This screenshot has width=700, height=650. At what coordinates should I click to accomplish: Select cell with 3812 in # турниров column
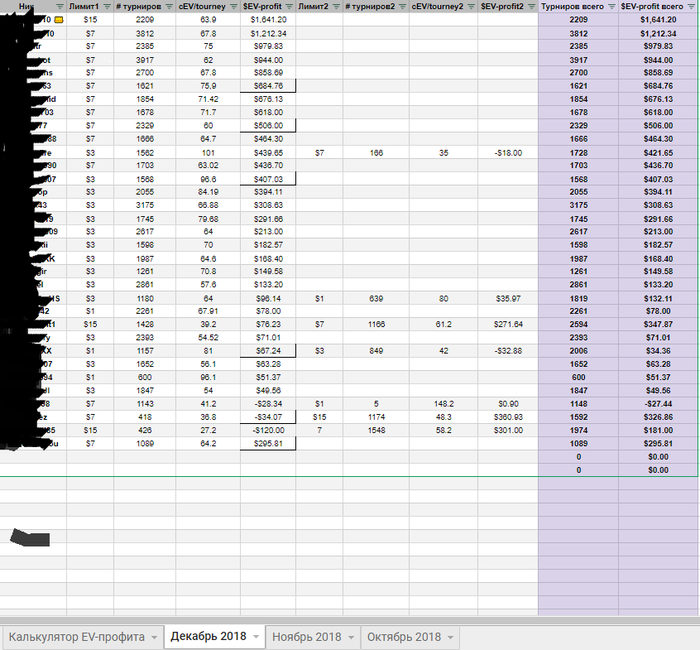[145, 33]
